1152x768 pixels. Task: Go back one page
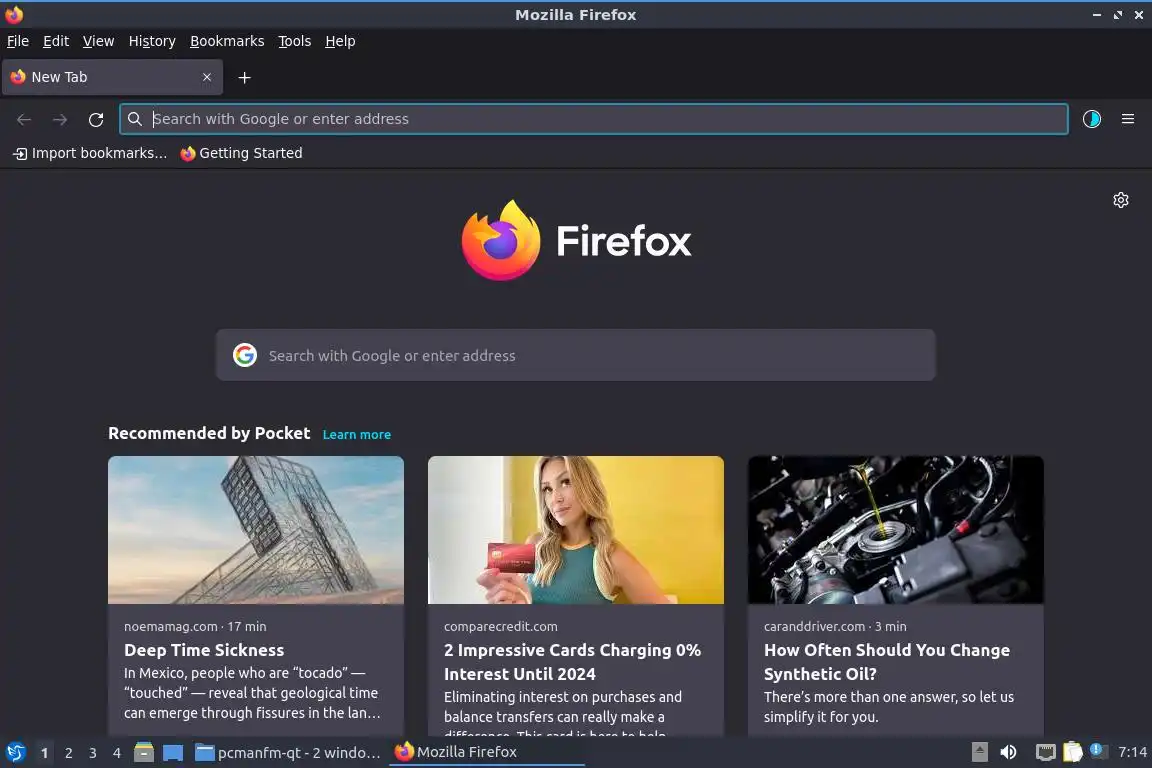pos(24,120)
